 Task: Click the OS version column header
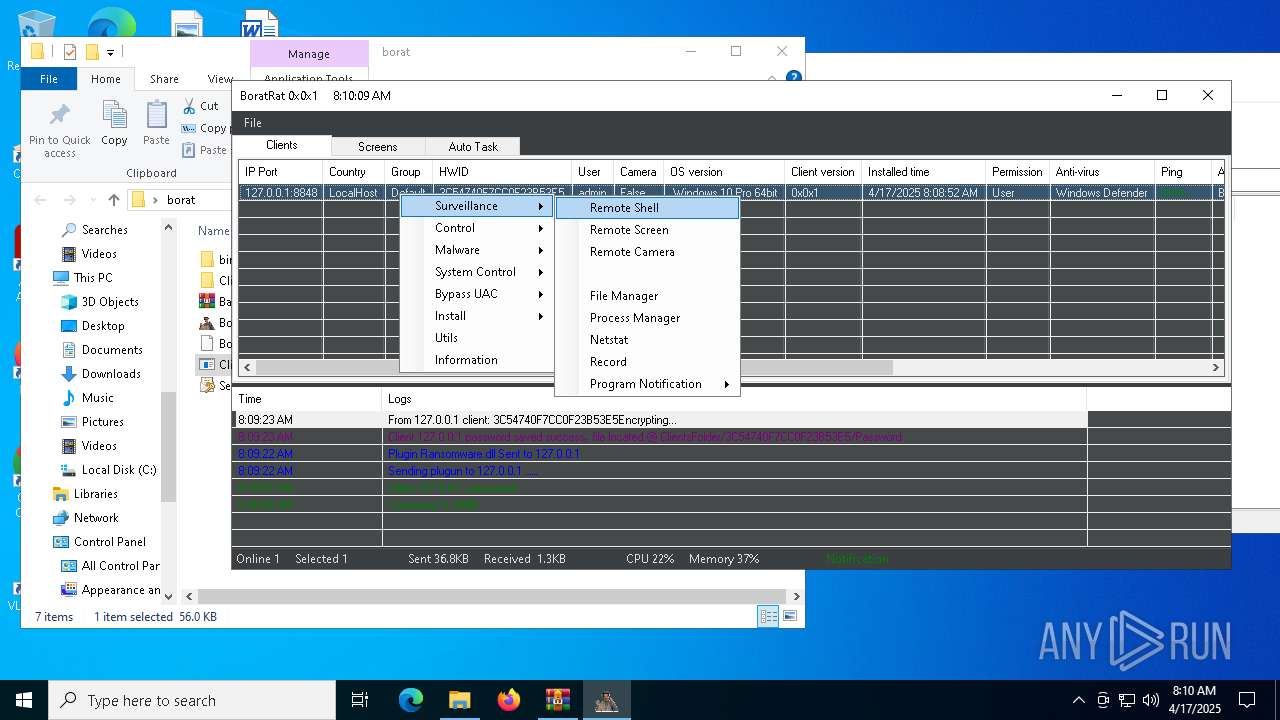pos(724,172)
